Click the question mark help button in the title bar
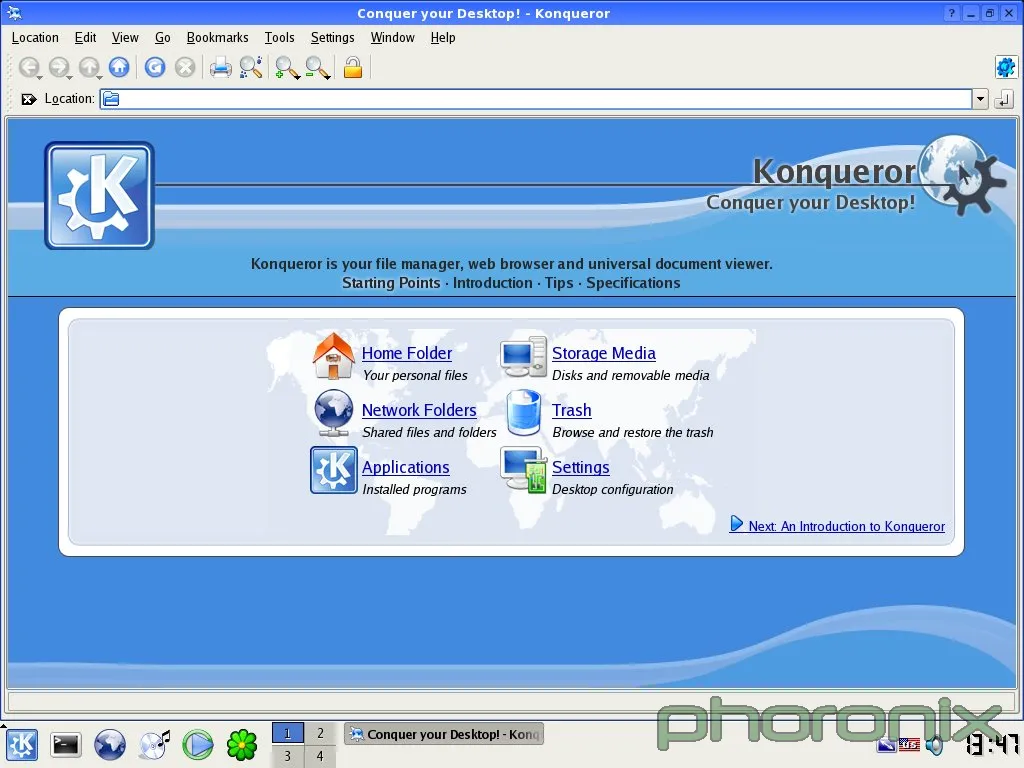Screen dimensions: 1024x768 (x=952, y=13)
